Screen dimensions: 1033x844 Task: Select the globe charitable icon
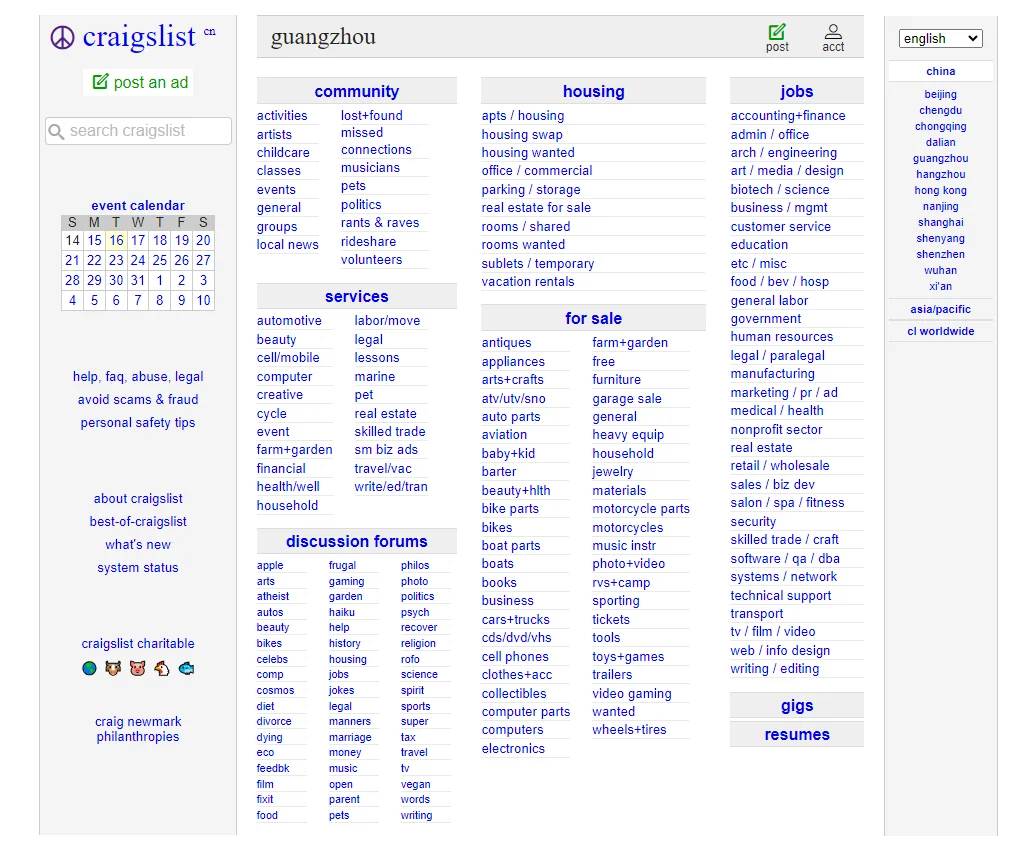pyautogui.click(x=89, y=668)
